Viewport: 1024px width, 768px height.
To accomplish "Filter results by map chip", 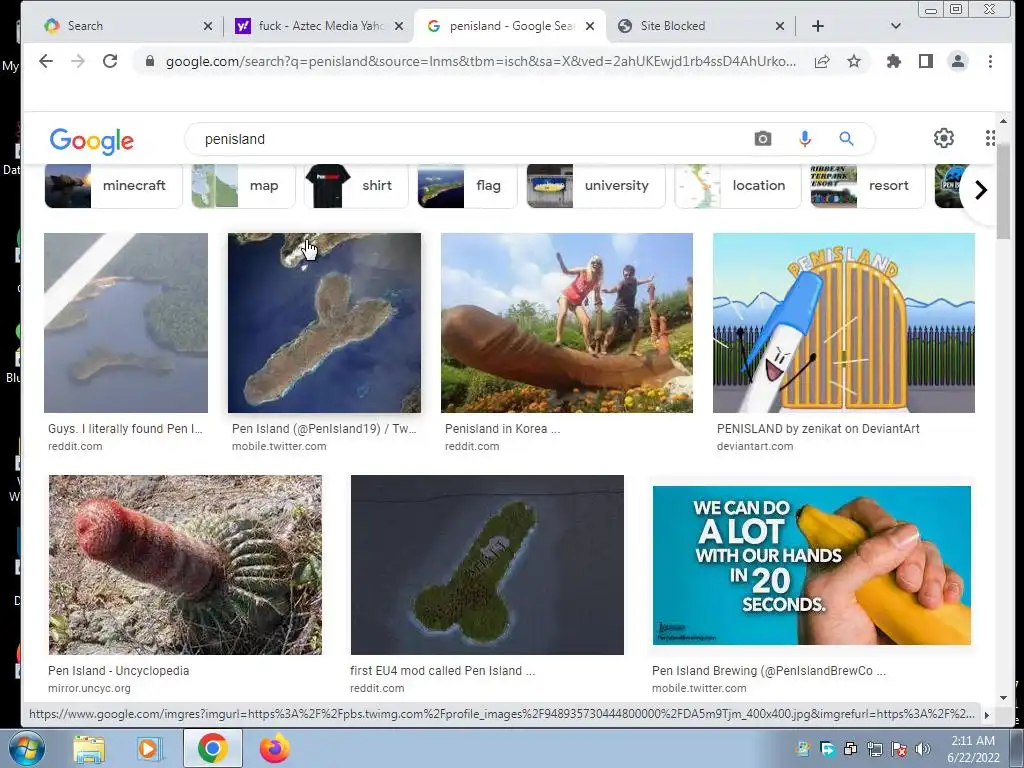I will [x=242, y=185].
